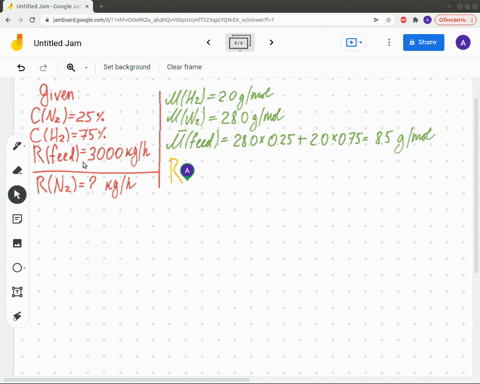480x384 pixels.
Task: Select the Text box tool
Action: coord(17,292)
